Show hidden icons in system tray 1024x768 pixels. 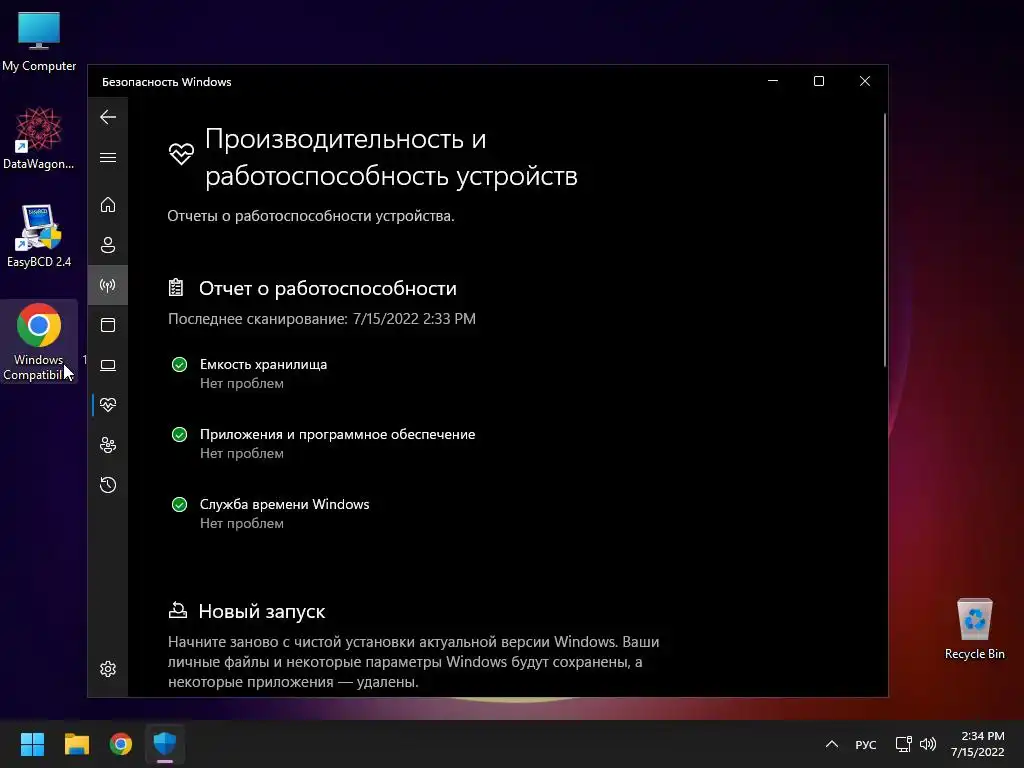point(831,744)
